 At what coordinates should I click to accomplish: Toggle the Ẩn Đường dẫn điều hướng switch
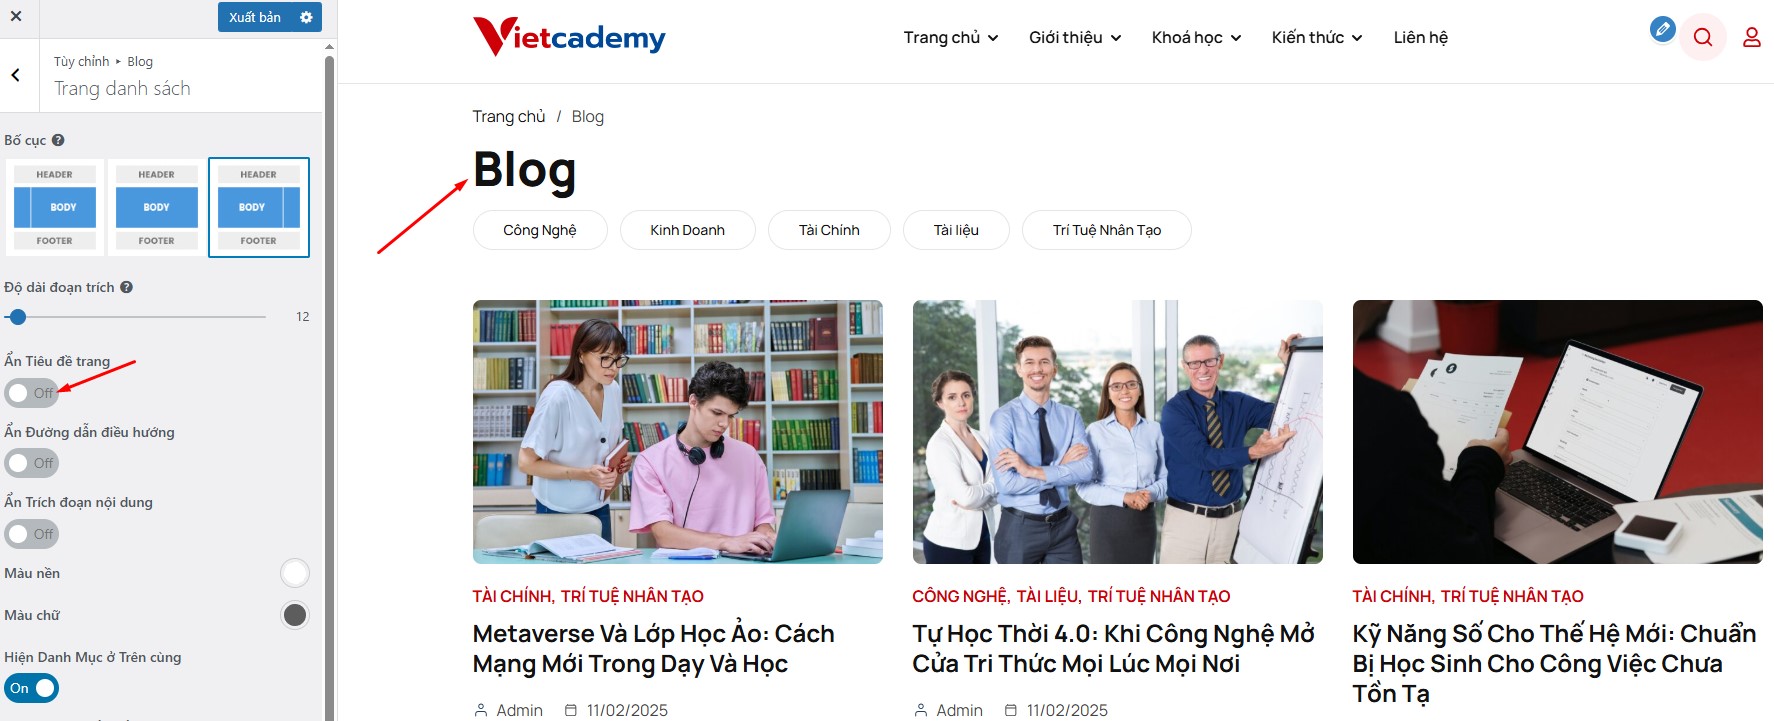[x=32, y=463]
